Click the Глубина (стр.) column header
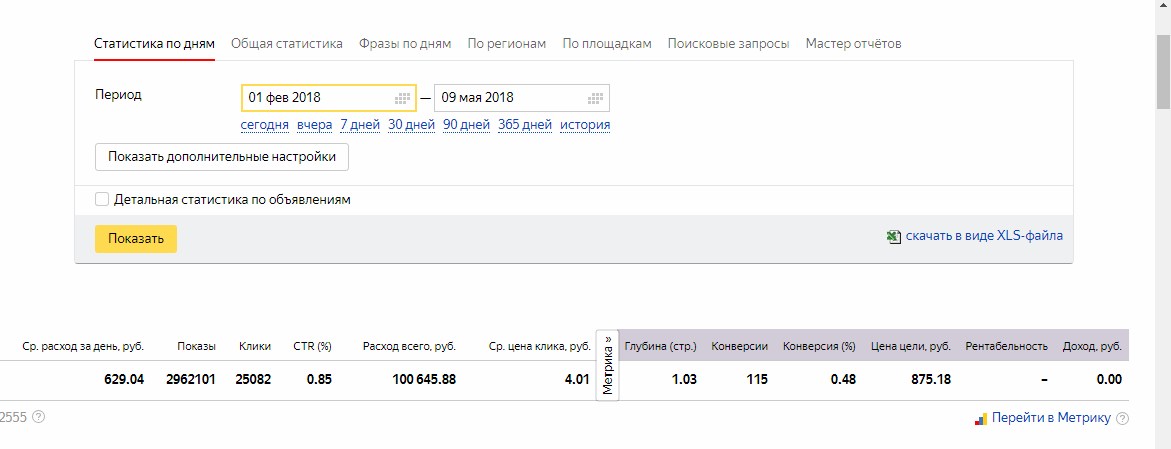 click(660, 347)
